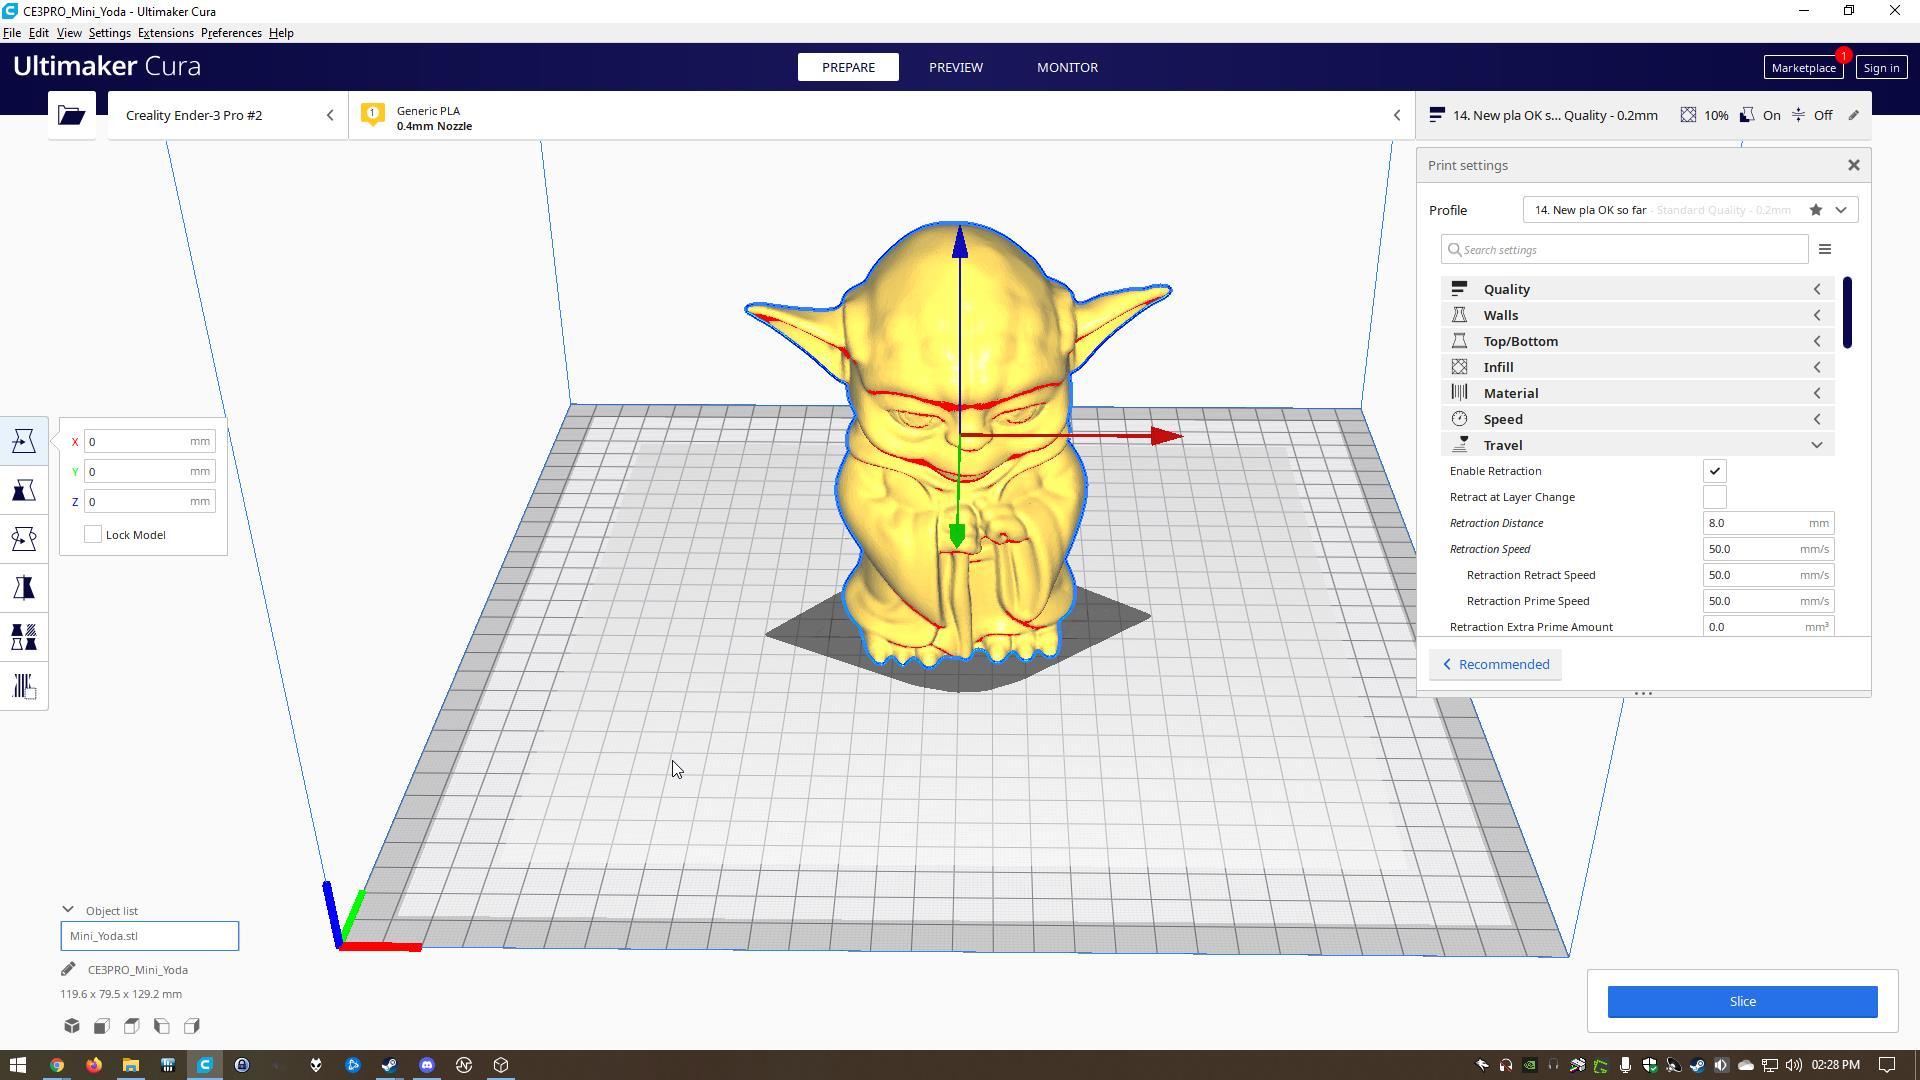This screenshot has width=1920, height=1080.
Task: Check the Lock Model checkbox
Action: [x=93, y=535]
